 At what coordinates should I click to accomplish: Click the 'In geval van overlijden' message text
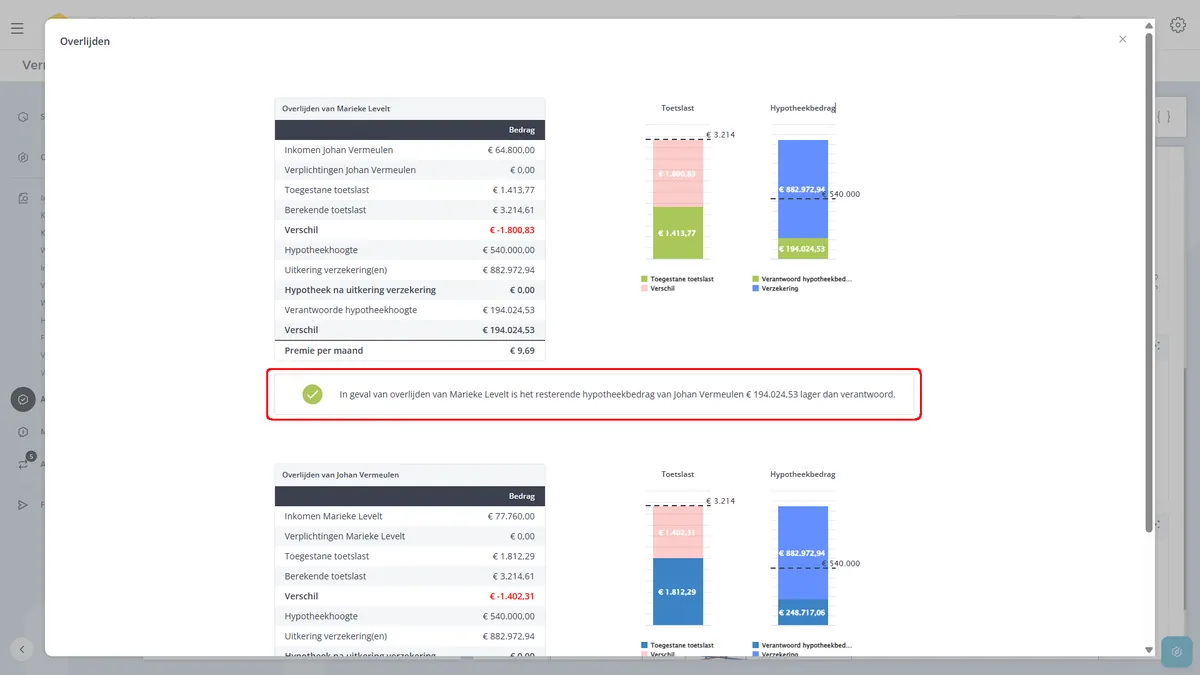(x=617, y=395)
